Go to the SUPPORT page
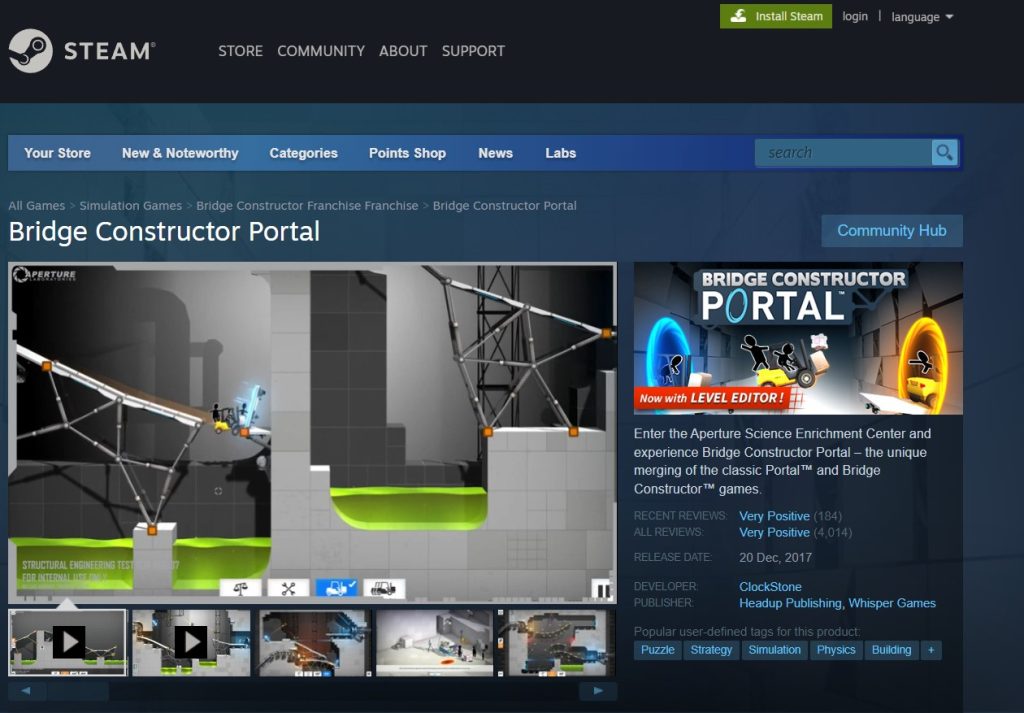The width and height of the screenshot is (1024, 713). click(473, 51)
